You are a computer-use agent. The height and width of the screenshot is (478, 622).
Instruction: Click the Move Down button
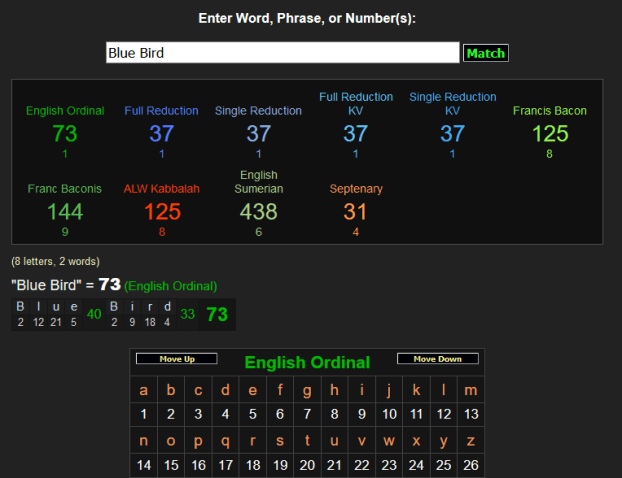click(437, 359)
